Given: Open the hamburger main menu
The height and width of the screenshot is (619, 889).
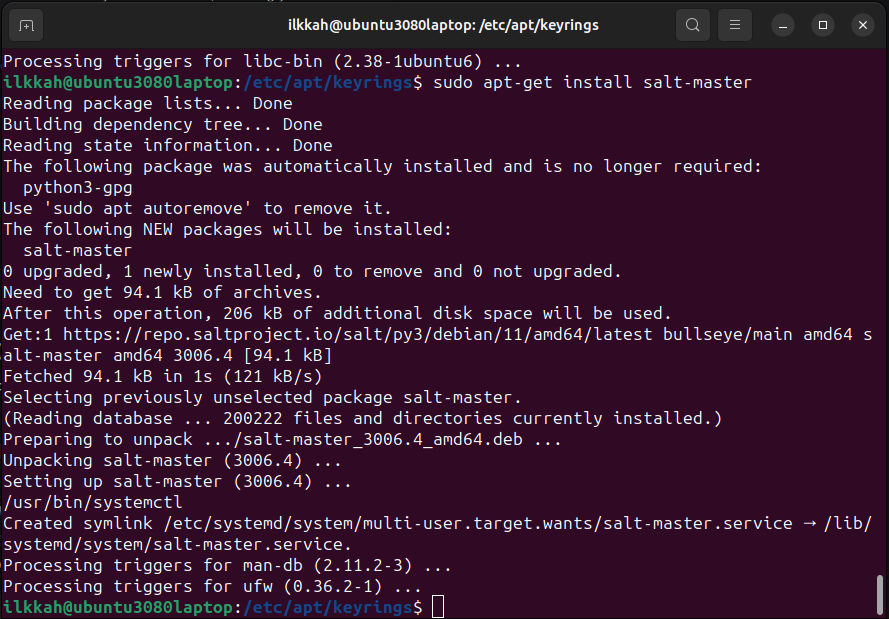Looking at the screenshot, I should pyautogui.click(x=735, y=25).
